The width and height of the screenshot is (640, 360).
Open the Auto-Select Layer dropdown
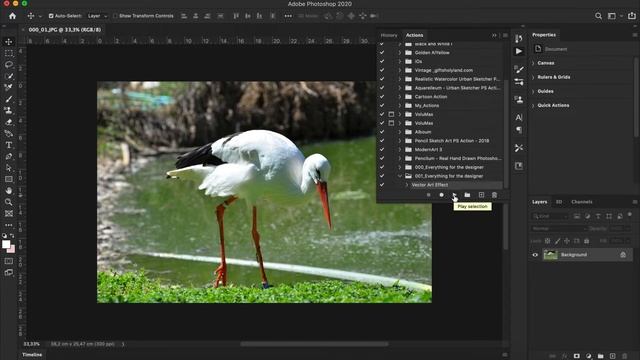pyautogui.click(x=97, y=16)
